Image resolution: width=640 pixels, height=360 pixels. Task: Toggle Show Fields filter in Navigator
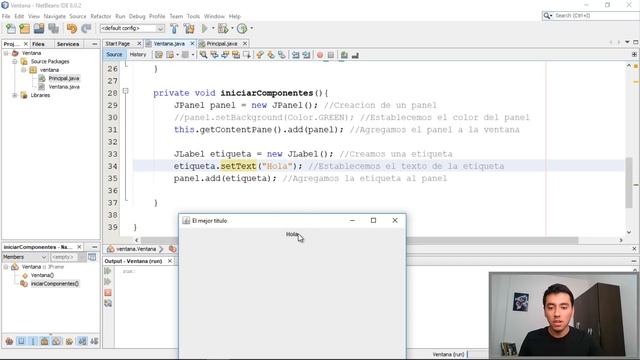pos(21,341)
